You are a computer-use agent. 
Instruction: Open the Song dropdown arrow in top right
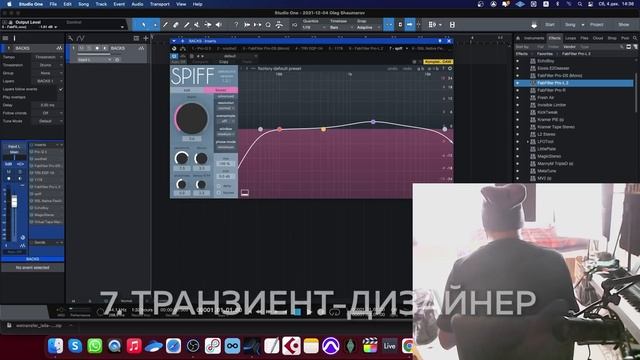(582, 25)
